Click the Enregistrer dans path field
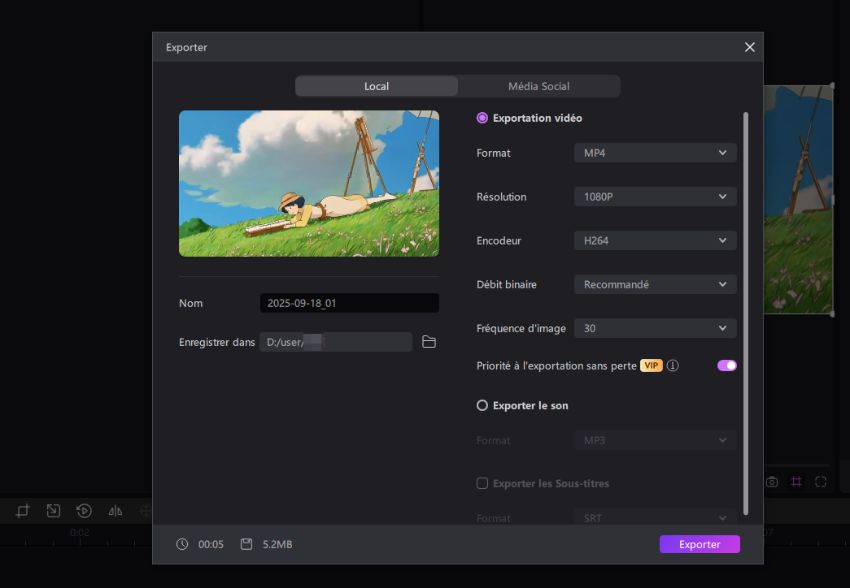 coord(336,342)
